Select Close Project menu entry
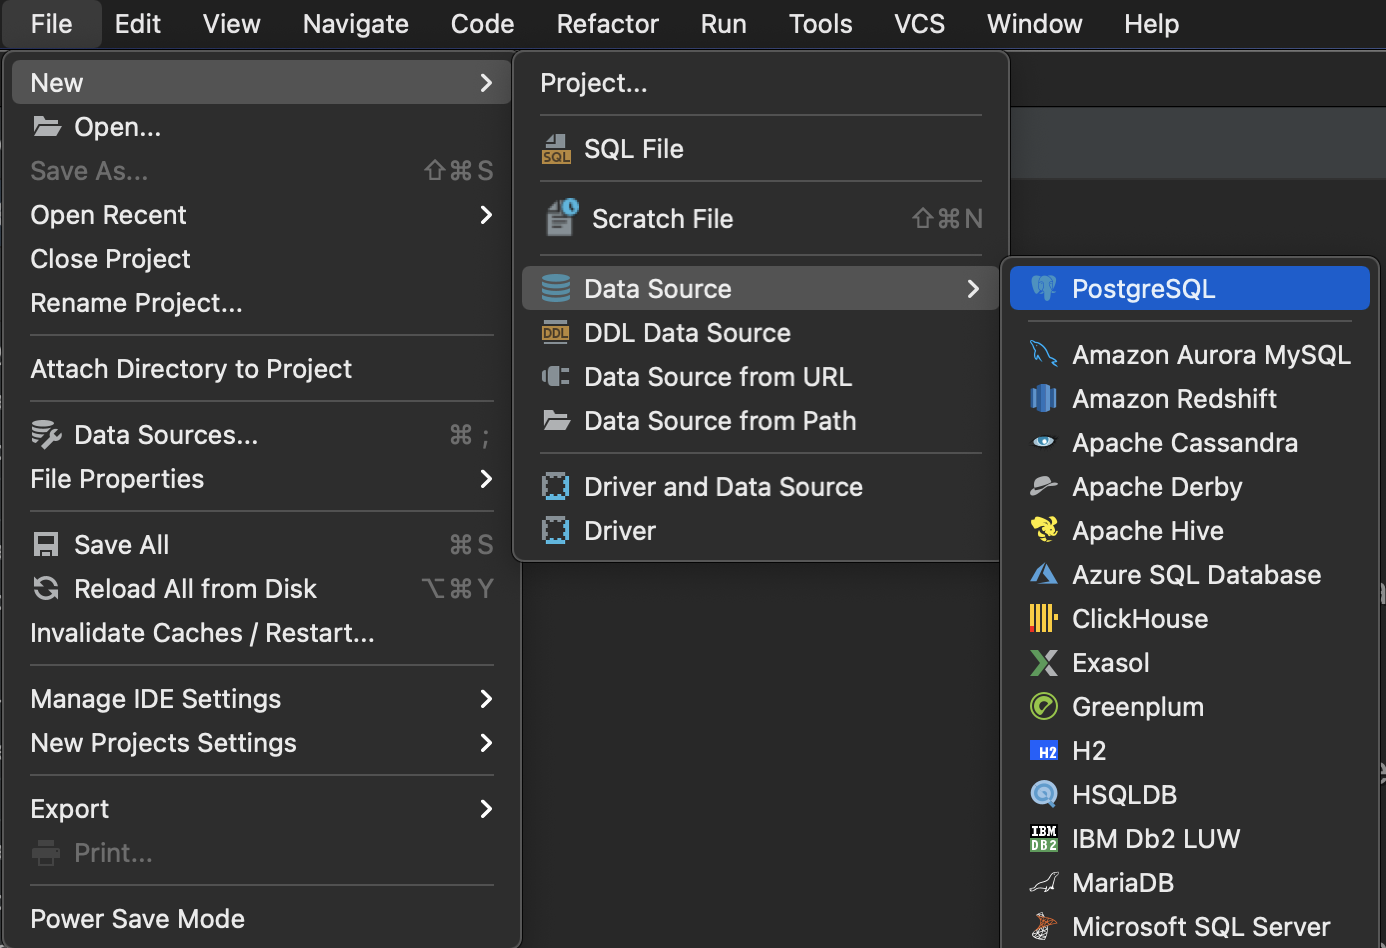1386x948 pixels. click(262, 258)
